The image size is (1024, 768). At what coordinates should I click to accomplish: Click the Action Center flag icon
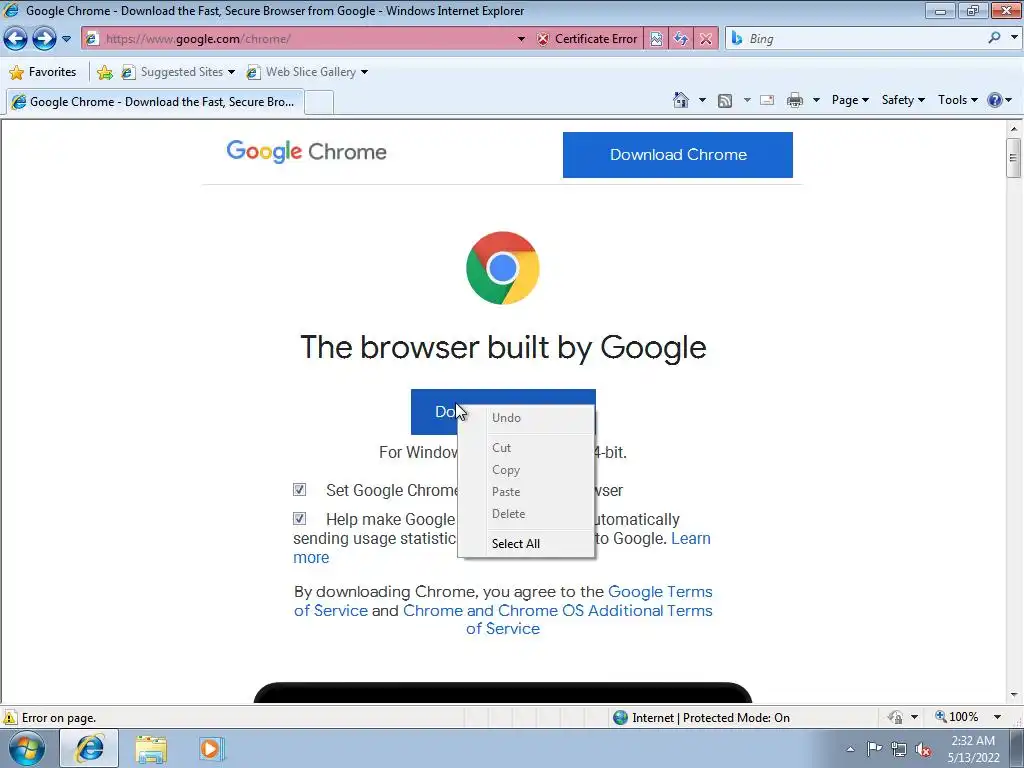874,749
